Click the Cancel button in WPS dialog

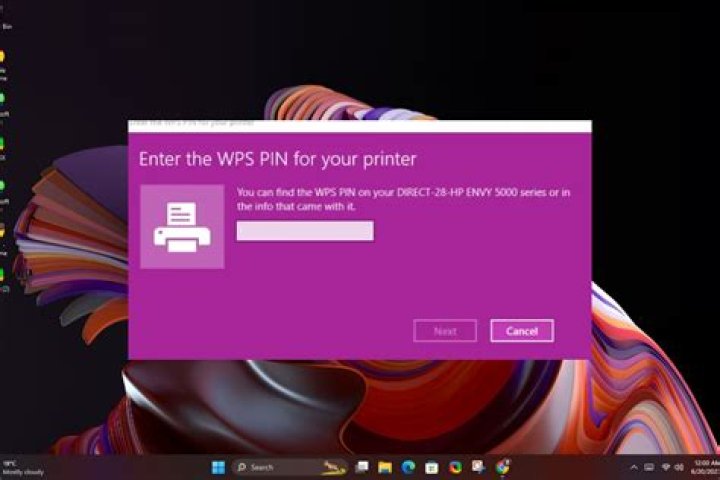522,331
